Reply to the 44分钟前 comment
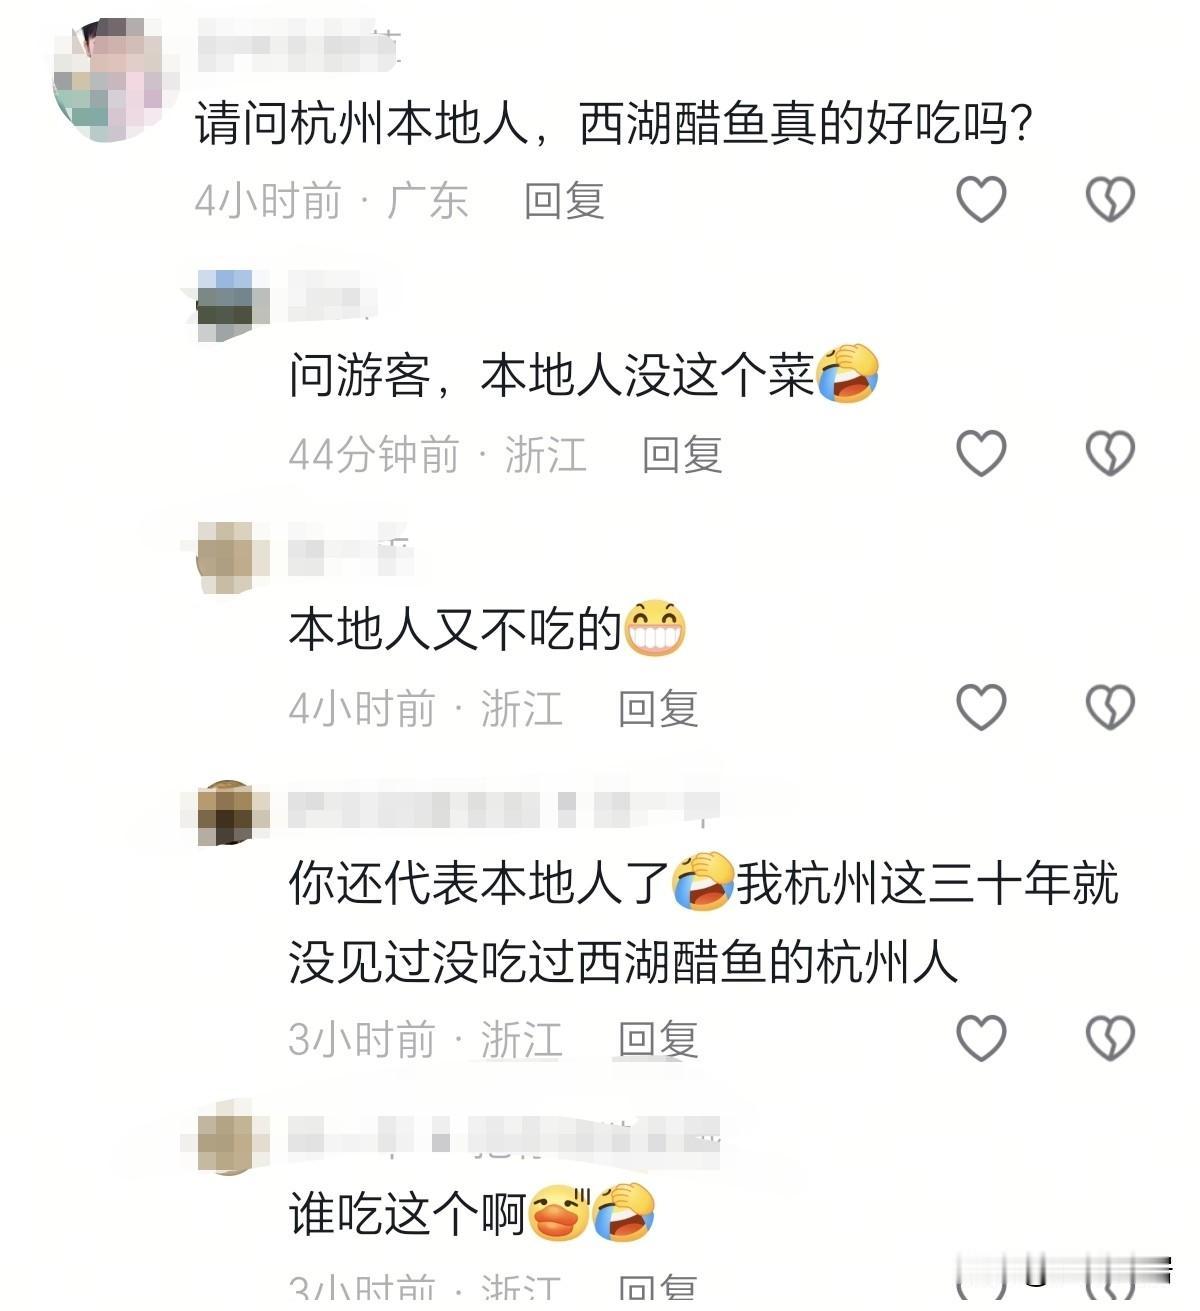 [x=682, y=455]
